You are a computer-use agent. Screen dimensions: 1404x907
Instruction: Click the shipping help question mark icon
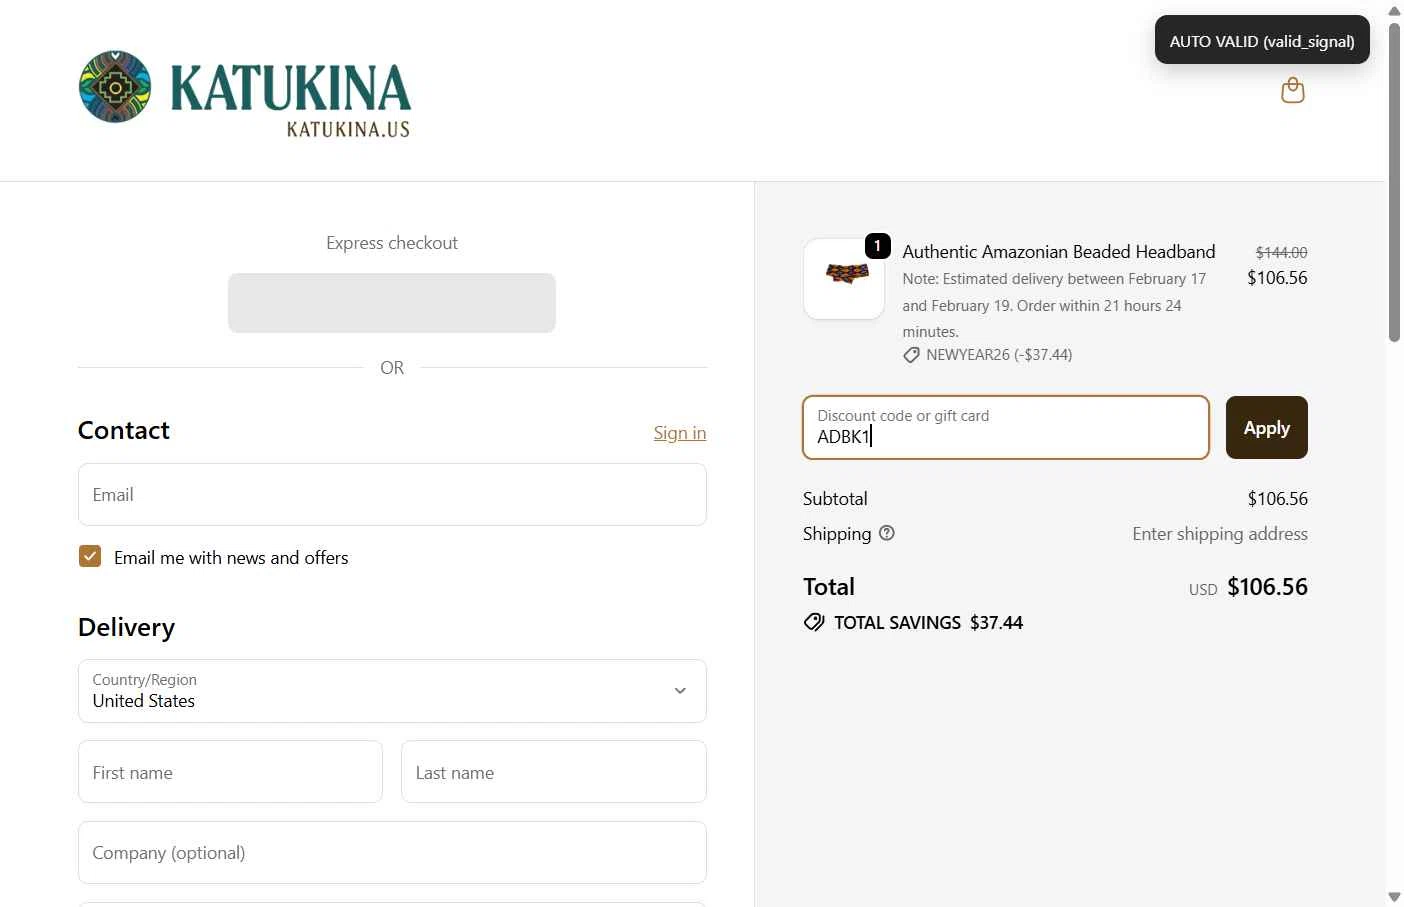(887, 533)
